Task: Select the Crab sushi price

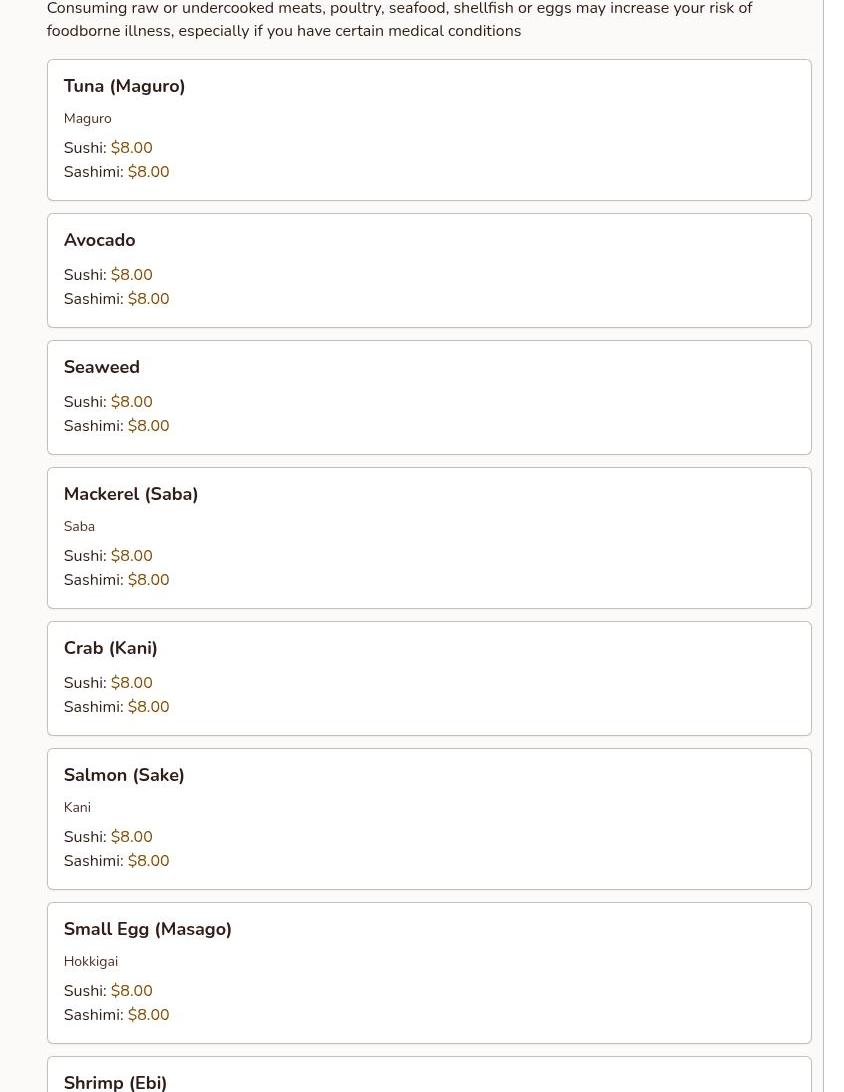Action: pos(131,683)
